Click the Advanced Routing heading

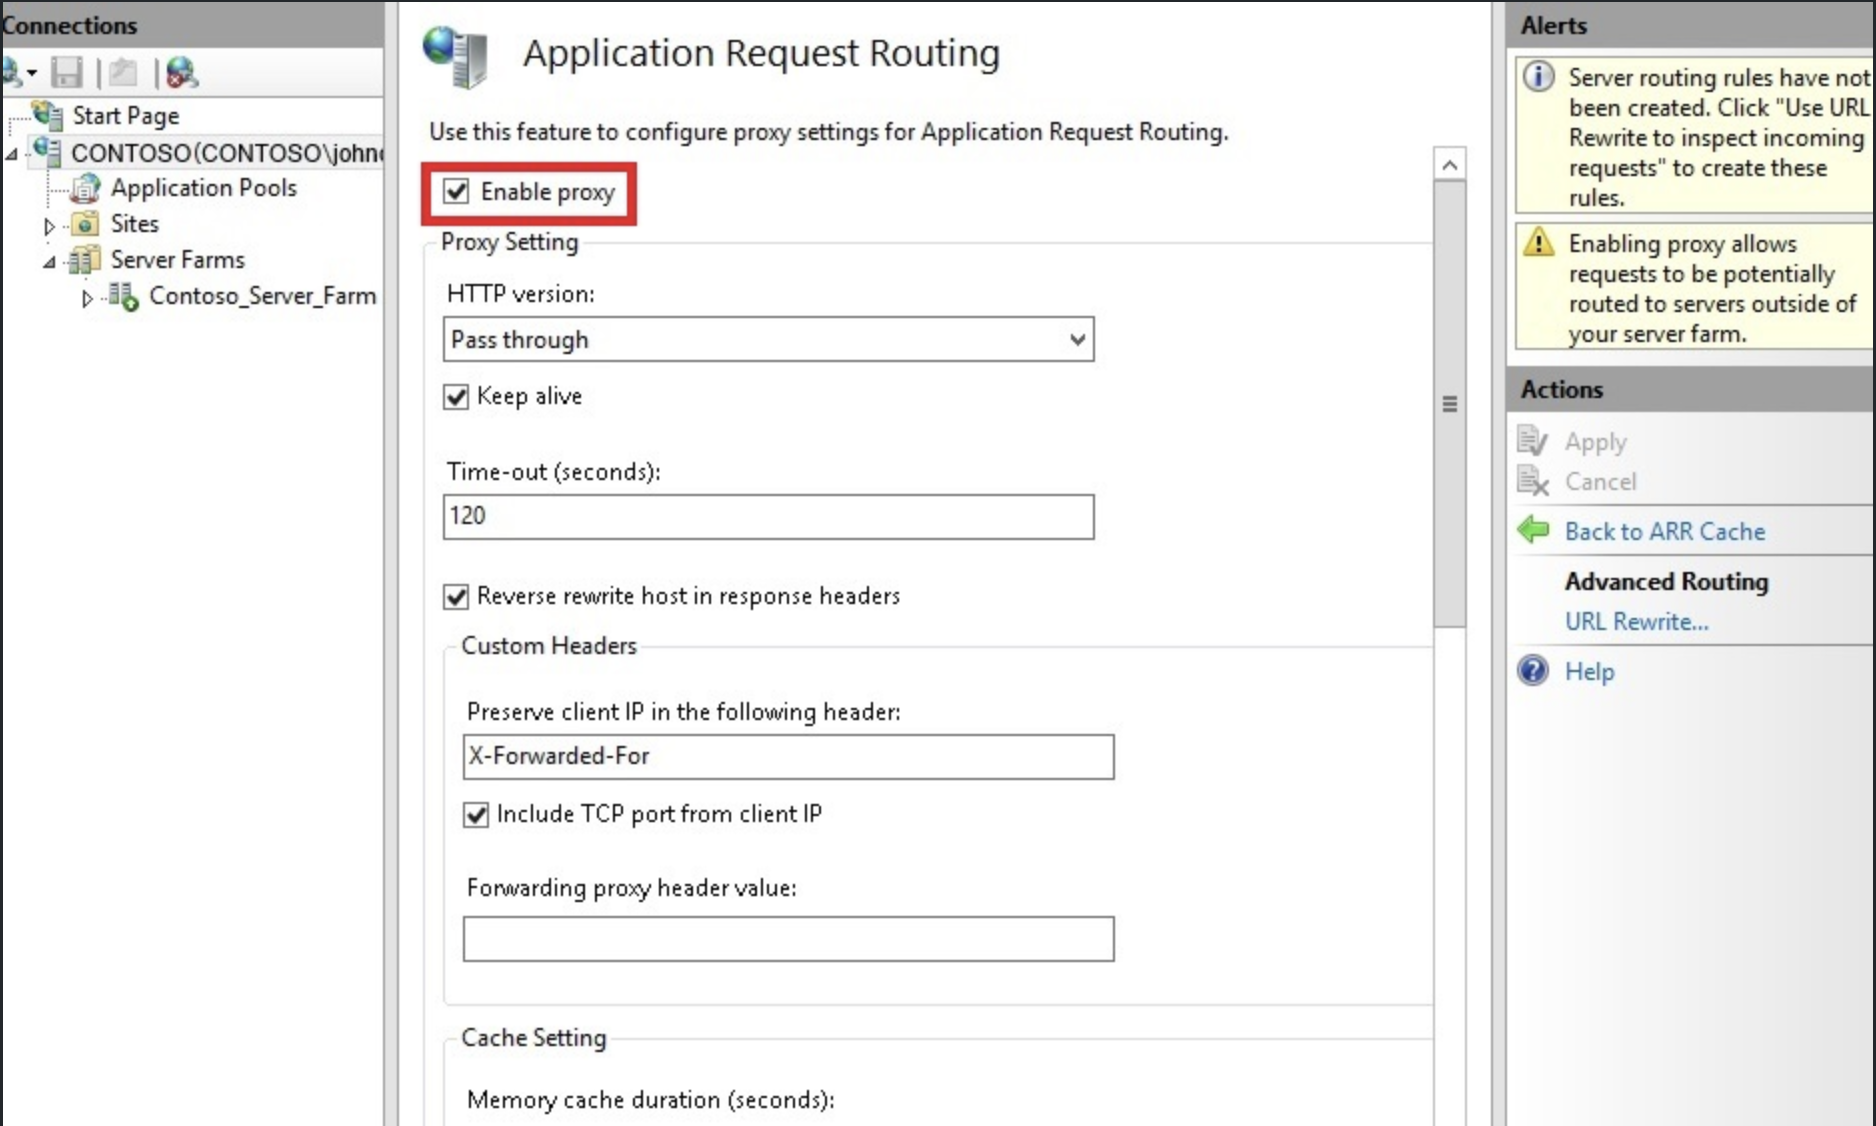click(x=1666, y=581)
